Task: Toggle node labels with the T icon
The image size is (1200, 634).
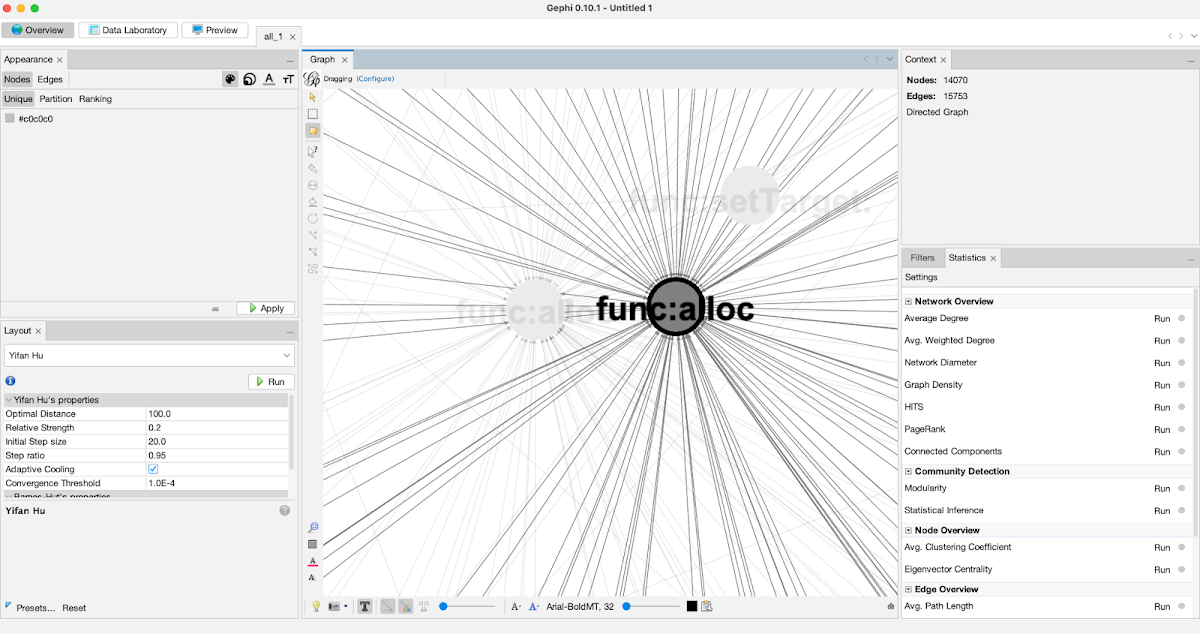Action: [x=365, y=605]
